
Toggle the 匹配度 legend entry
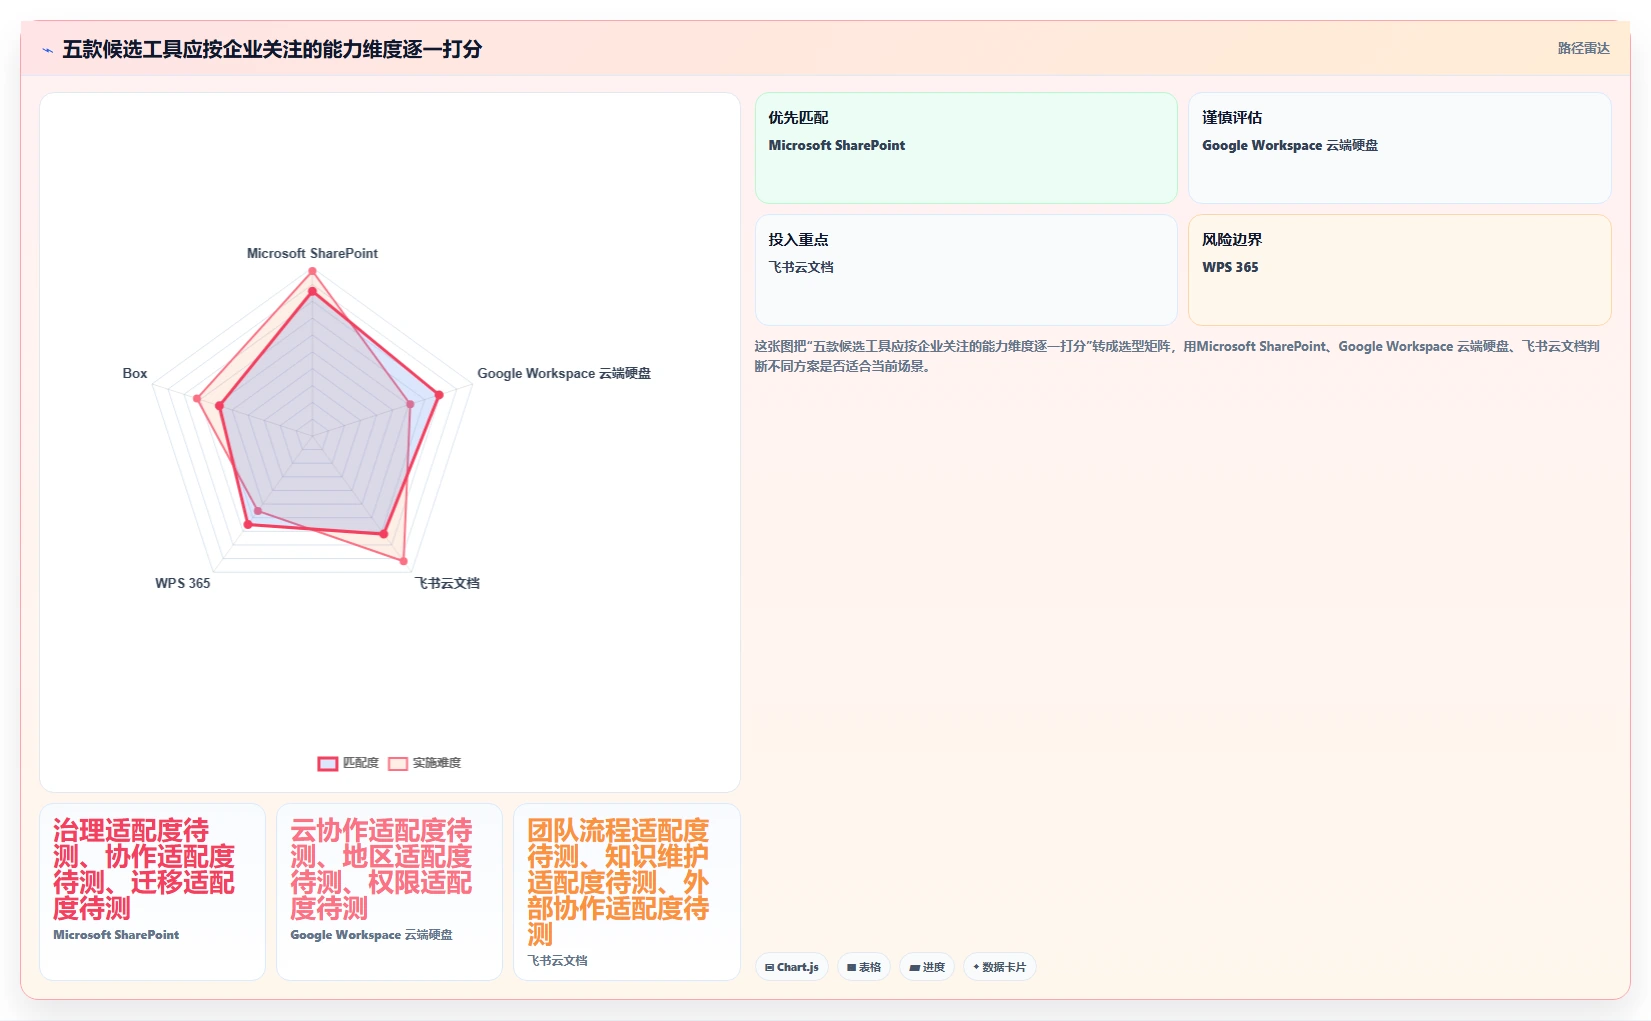pos(348,763)
